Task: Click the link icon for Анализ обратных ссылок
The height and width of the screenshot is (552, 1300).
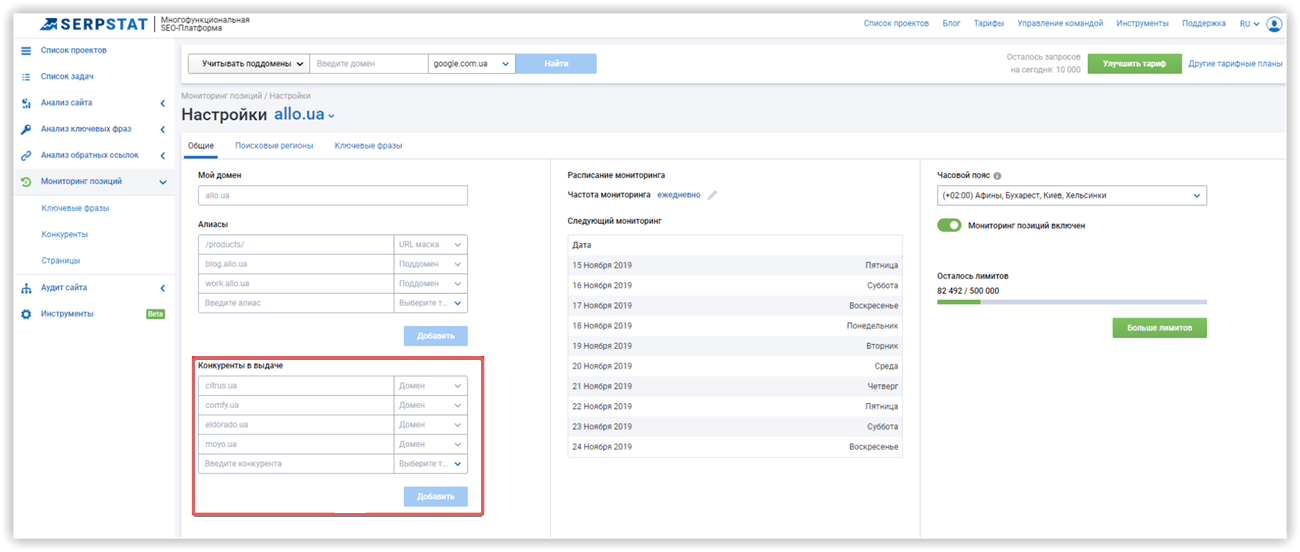Action: pos(26,156)
